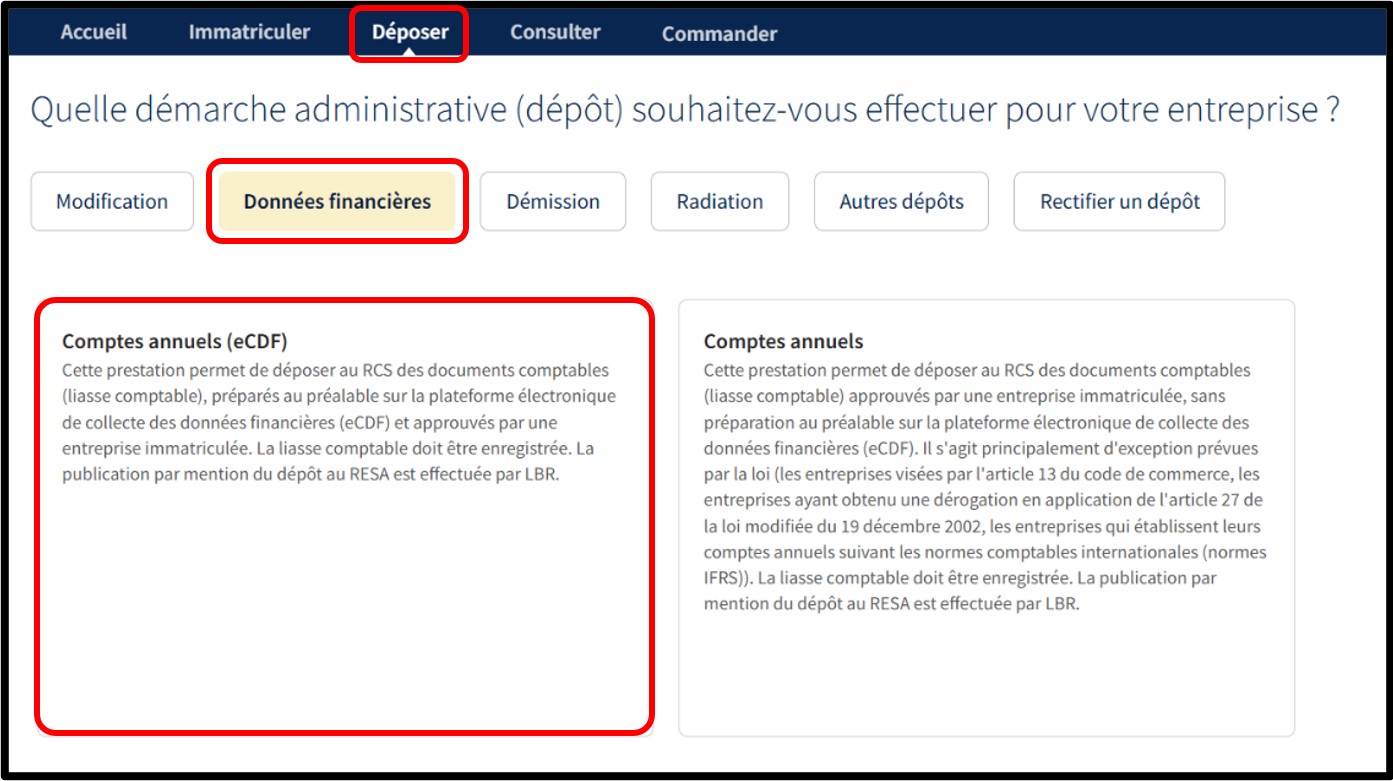Screen dimensions: 1393x781
Task: Click the 'Comptes annuels (eCDF)' card title
Action: (181, 341)
